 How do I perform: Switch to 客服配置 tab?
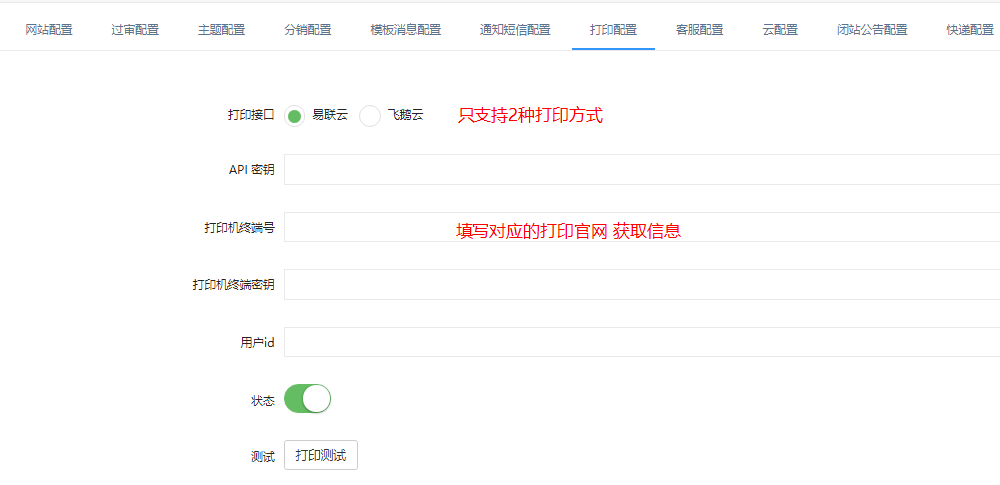700,29
